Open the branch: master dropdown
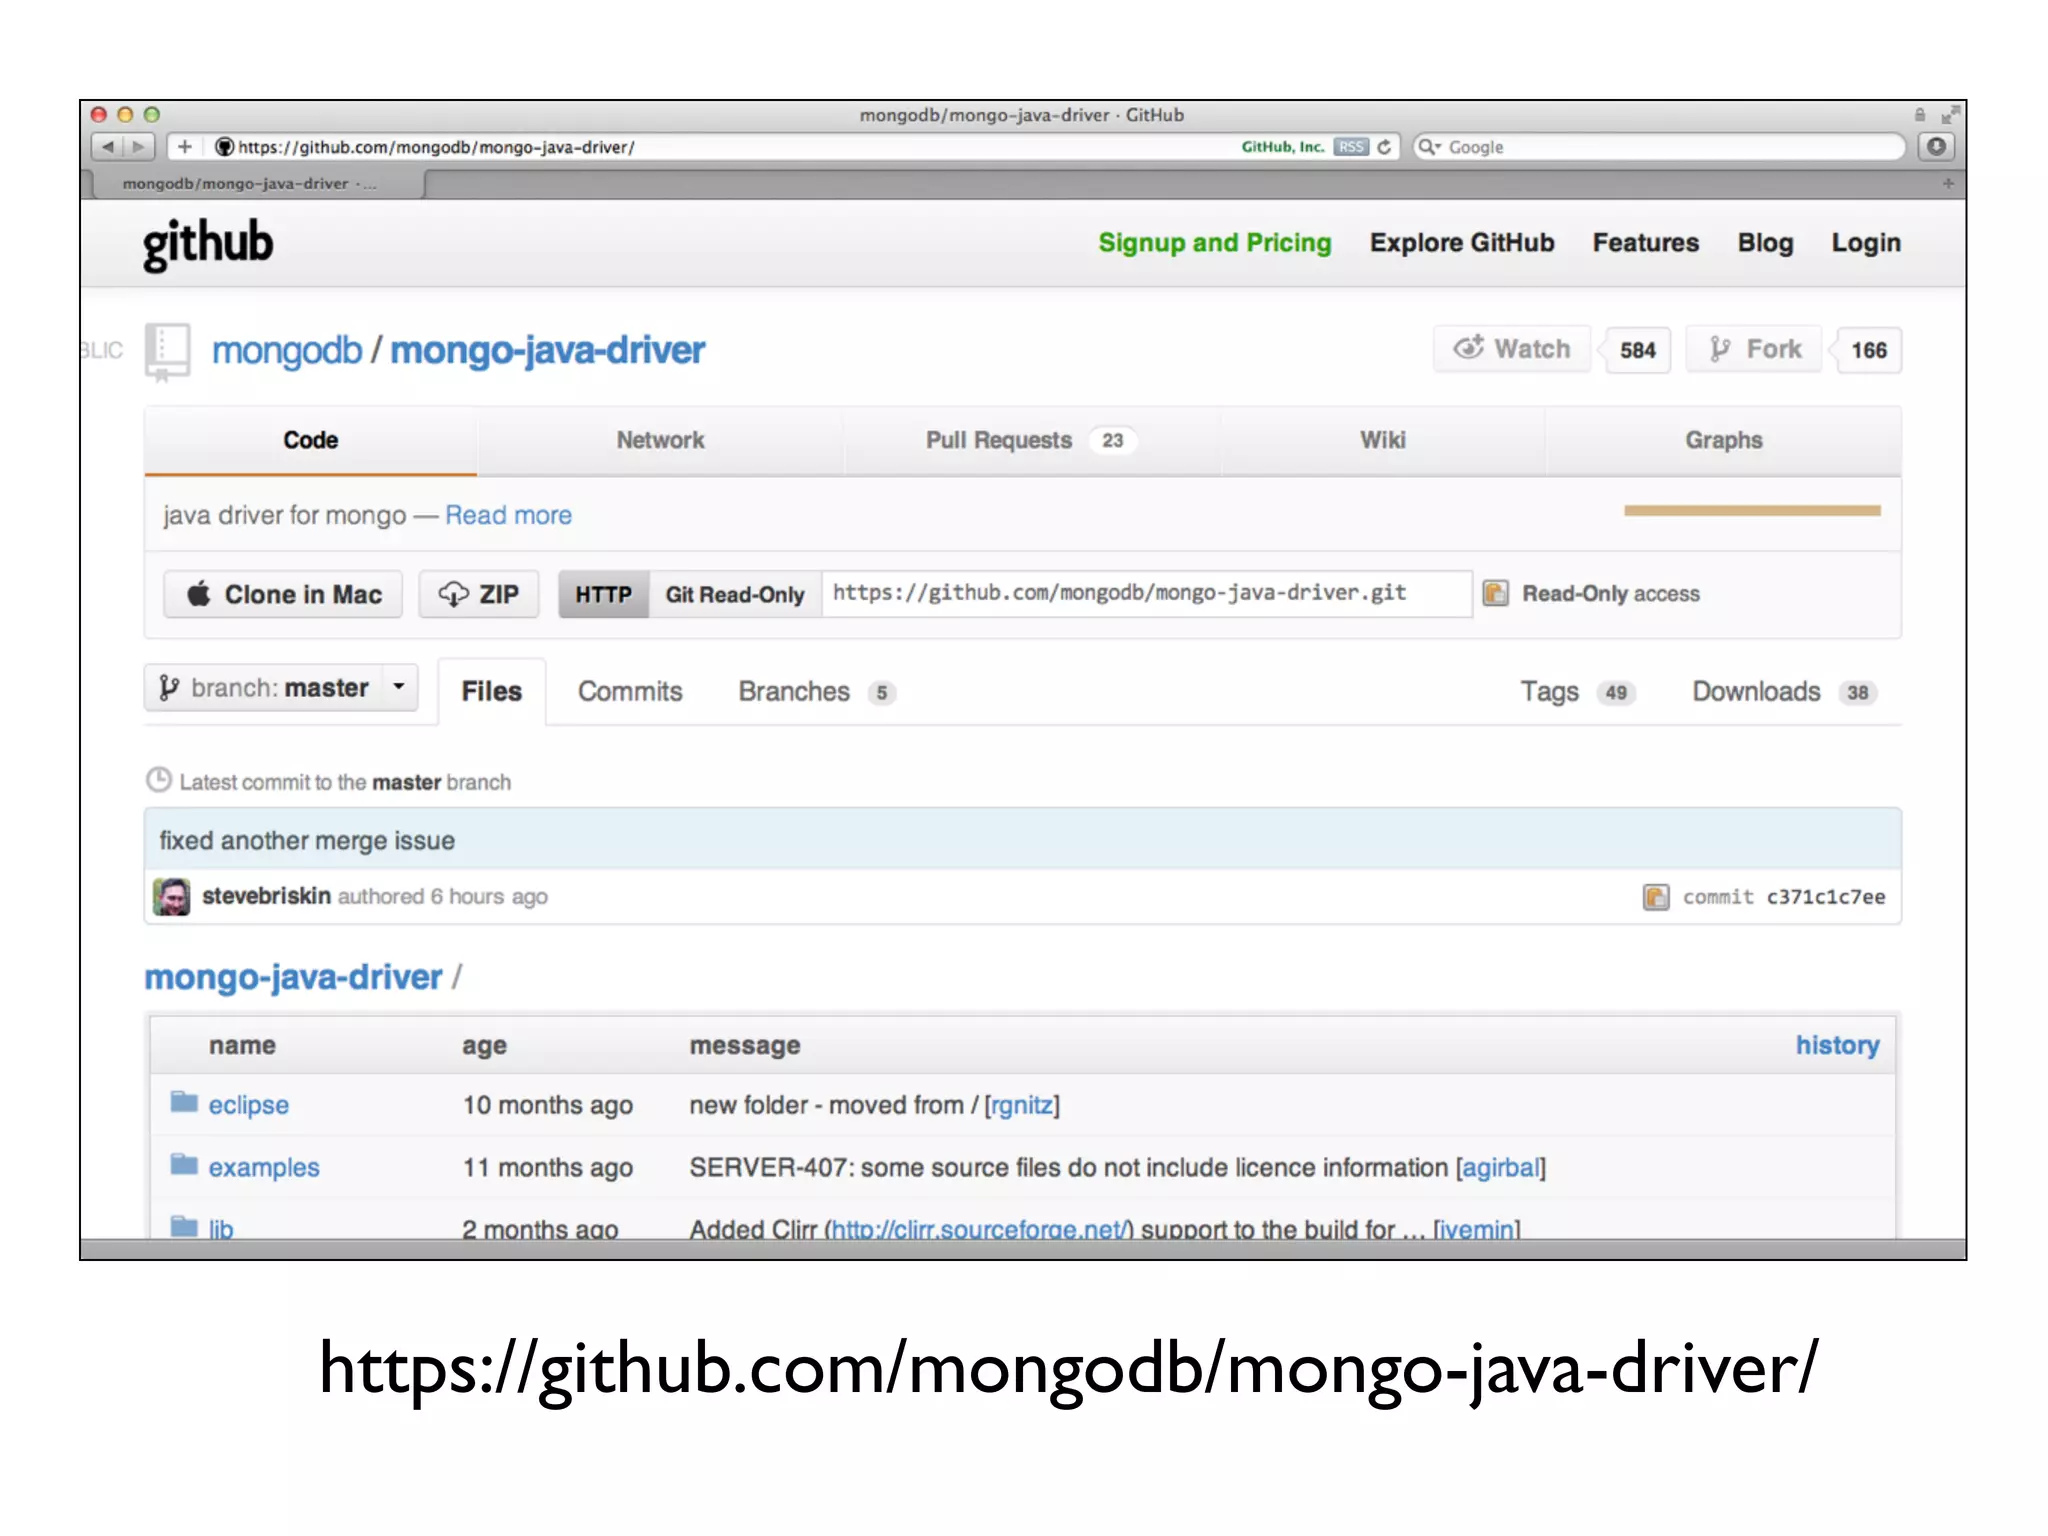This screenshot has height=1536, width=2048. 281,688
